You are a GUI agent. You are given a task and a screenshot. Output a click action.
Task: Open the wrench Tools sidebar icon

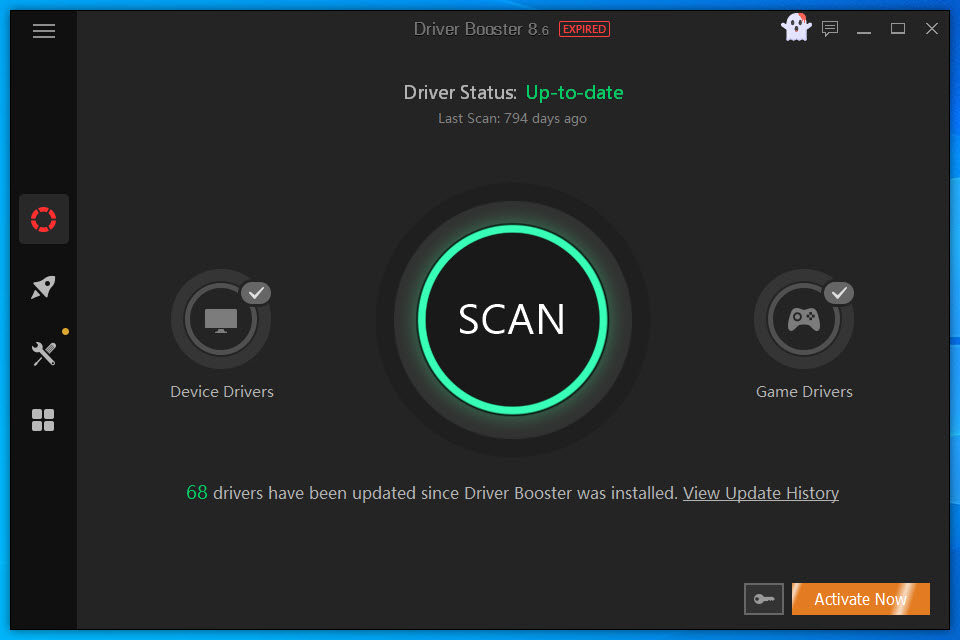coord(43,353)
